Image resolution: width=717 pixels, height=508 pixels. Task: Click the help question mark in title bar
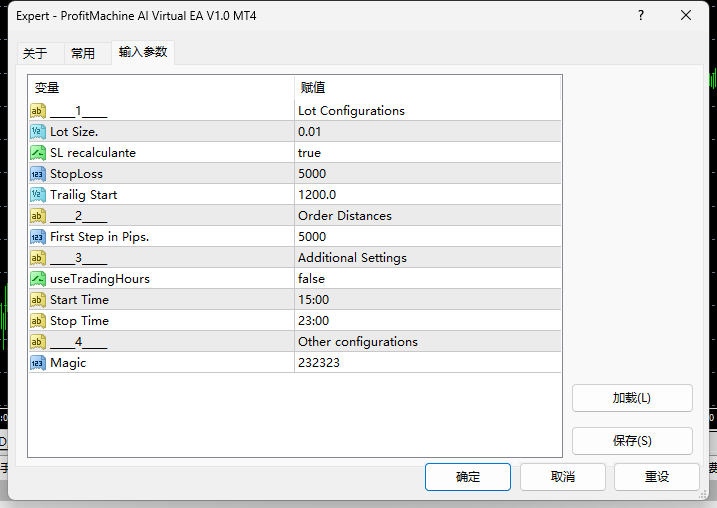641,16
